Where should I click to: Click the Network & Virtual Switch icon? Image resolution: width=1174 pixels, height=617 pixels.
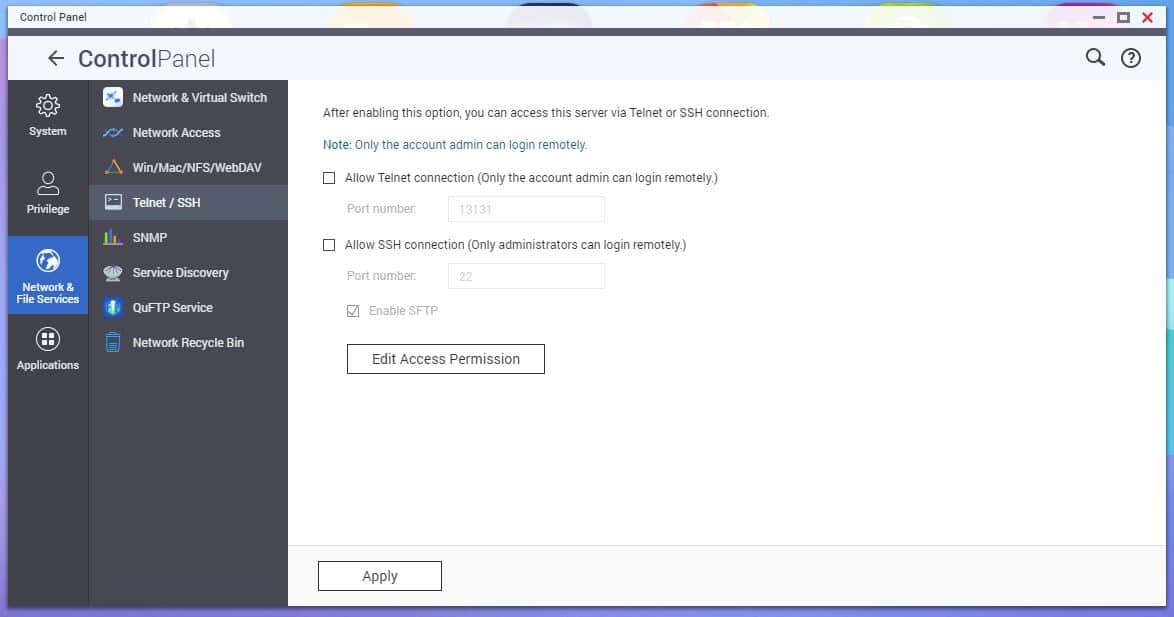tap(113, 97)
